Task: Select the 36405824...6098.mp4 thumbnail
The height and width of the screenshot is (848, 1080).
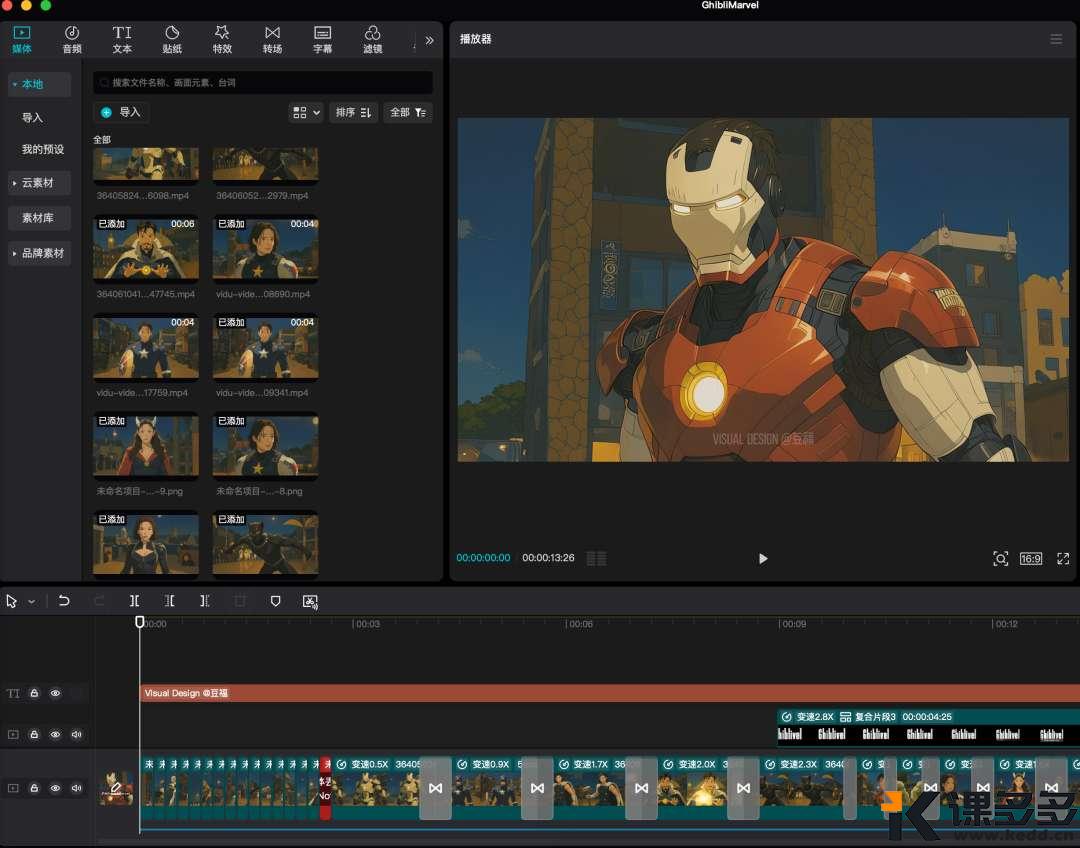Action: (146, 166)
